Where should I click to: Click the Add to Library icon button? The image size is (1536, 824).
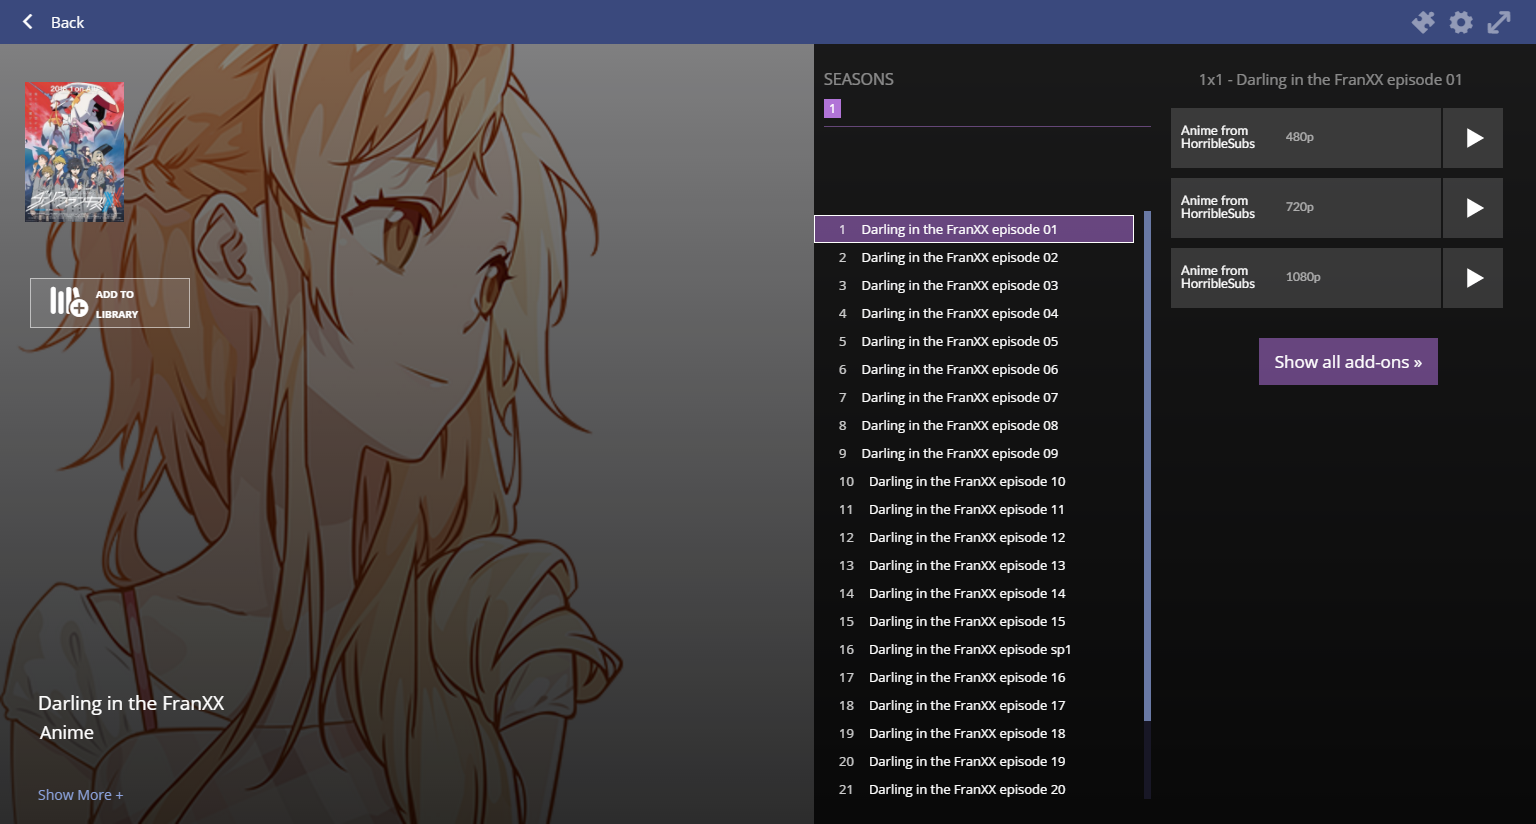[x=110, y=303]
